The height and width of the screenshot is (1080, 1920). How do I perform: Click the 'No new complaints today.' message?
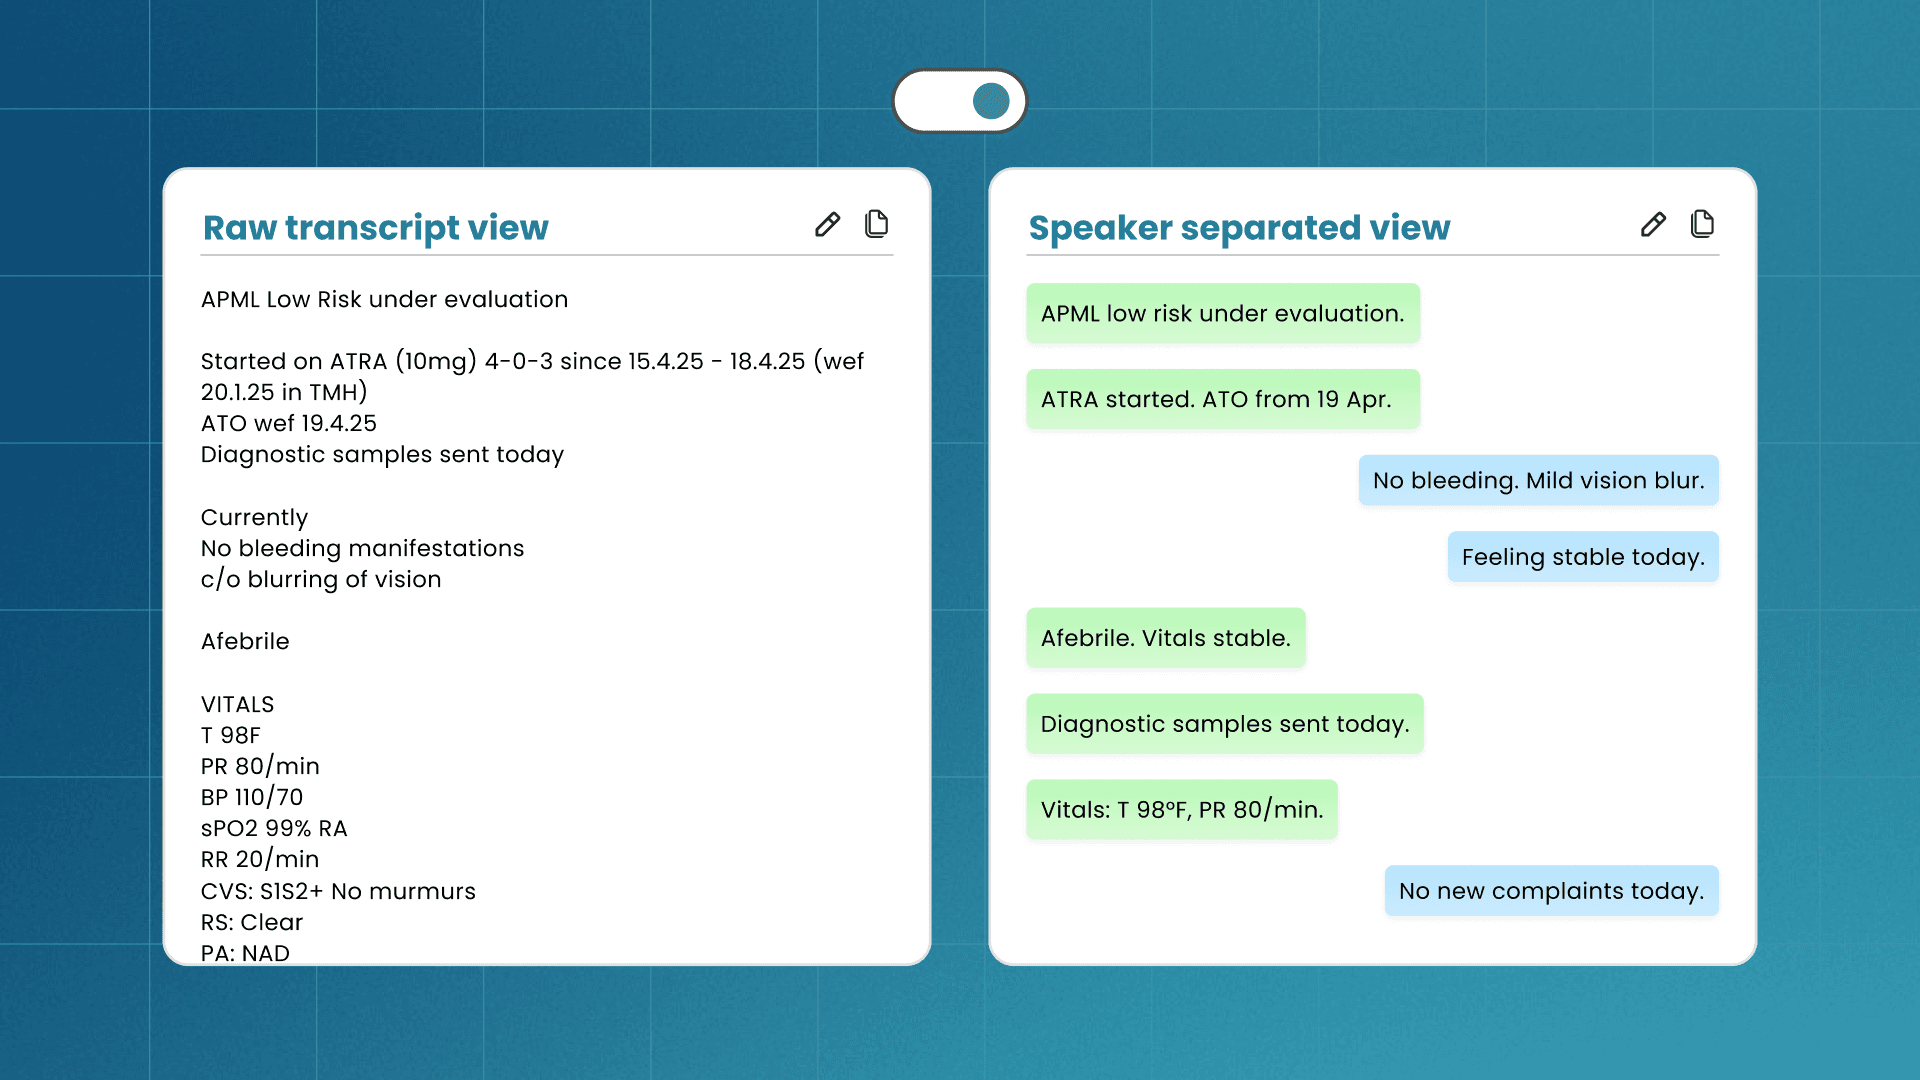click(x=1551, y=891)
